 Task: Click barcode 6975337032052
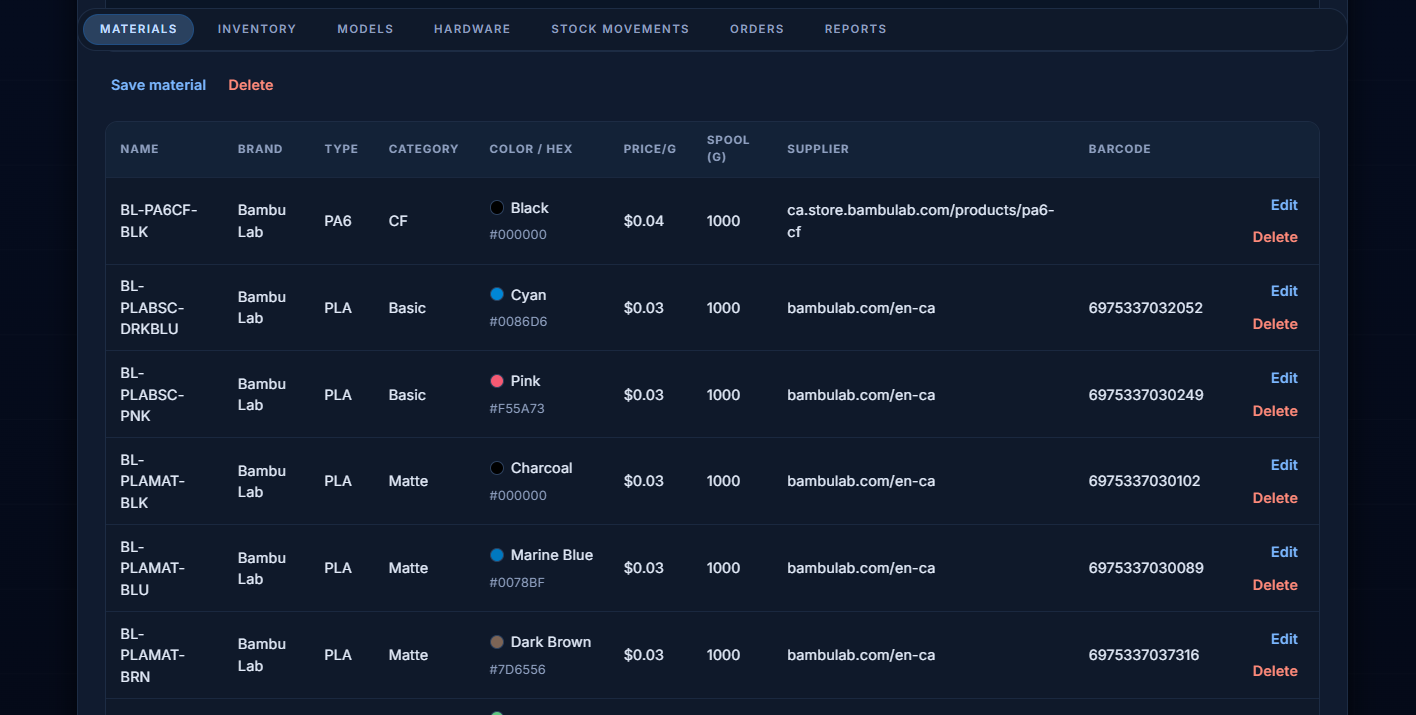(x=1146, y=308)
